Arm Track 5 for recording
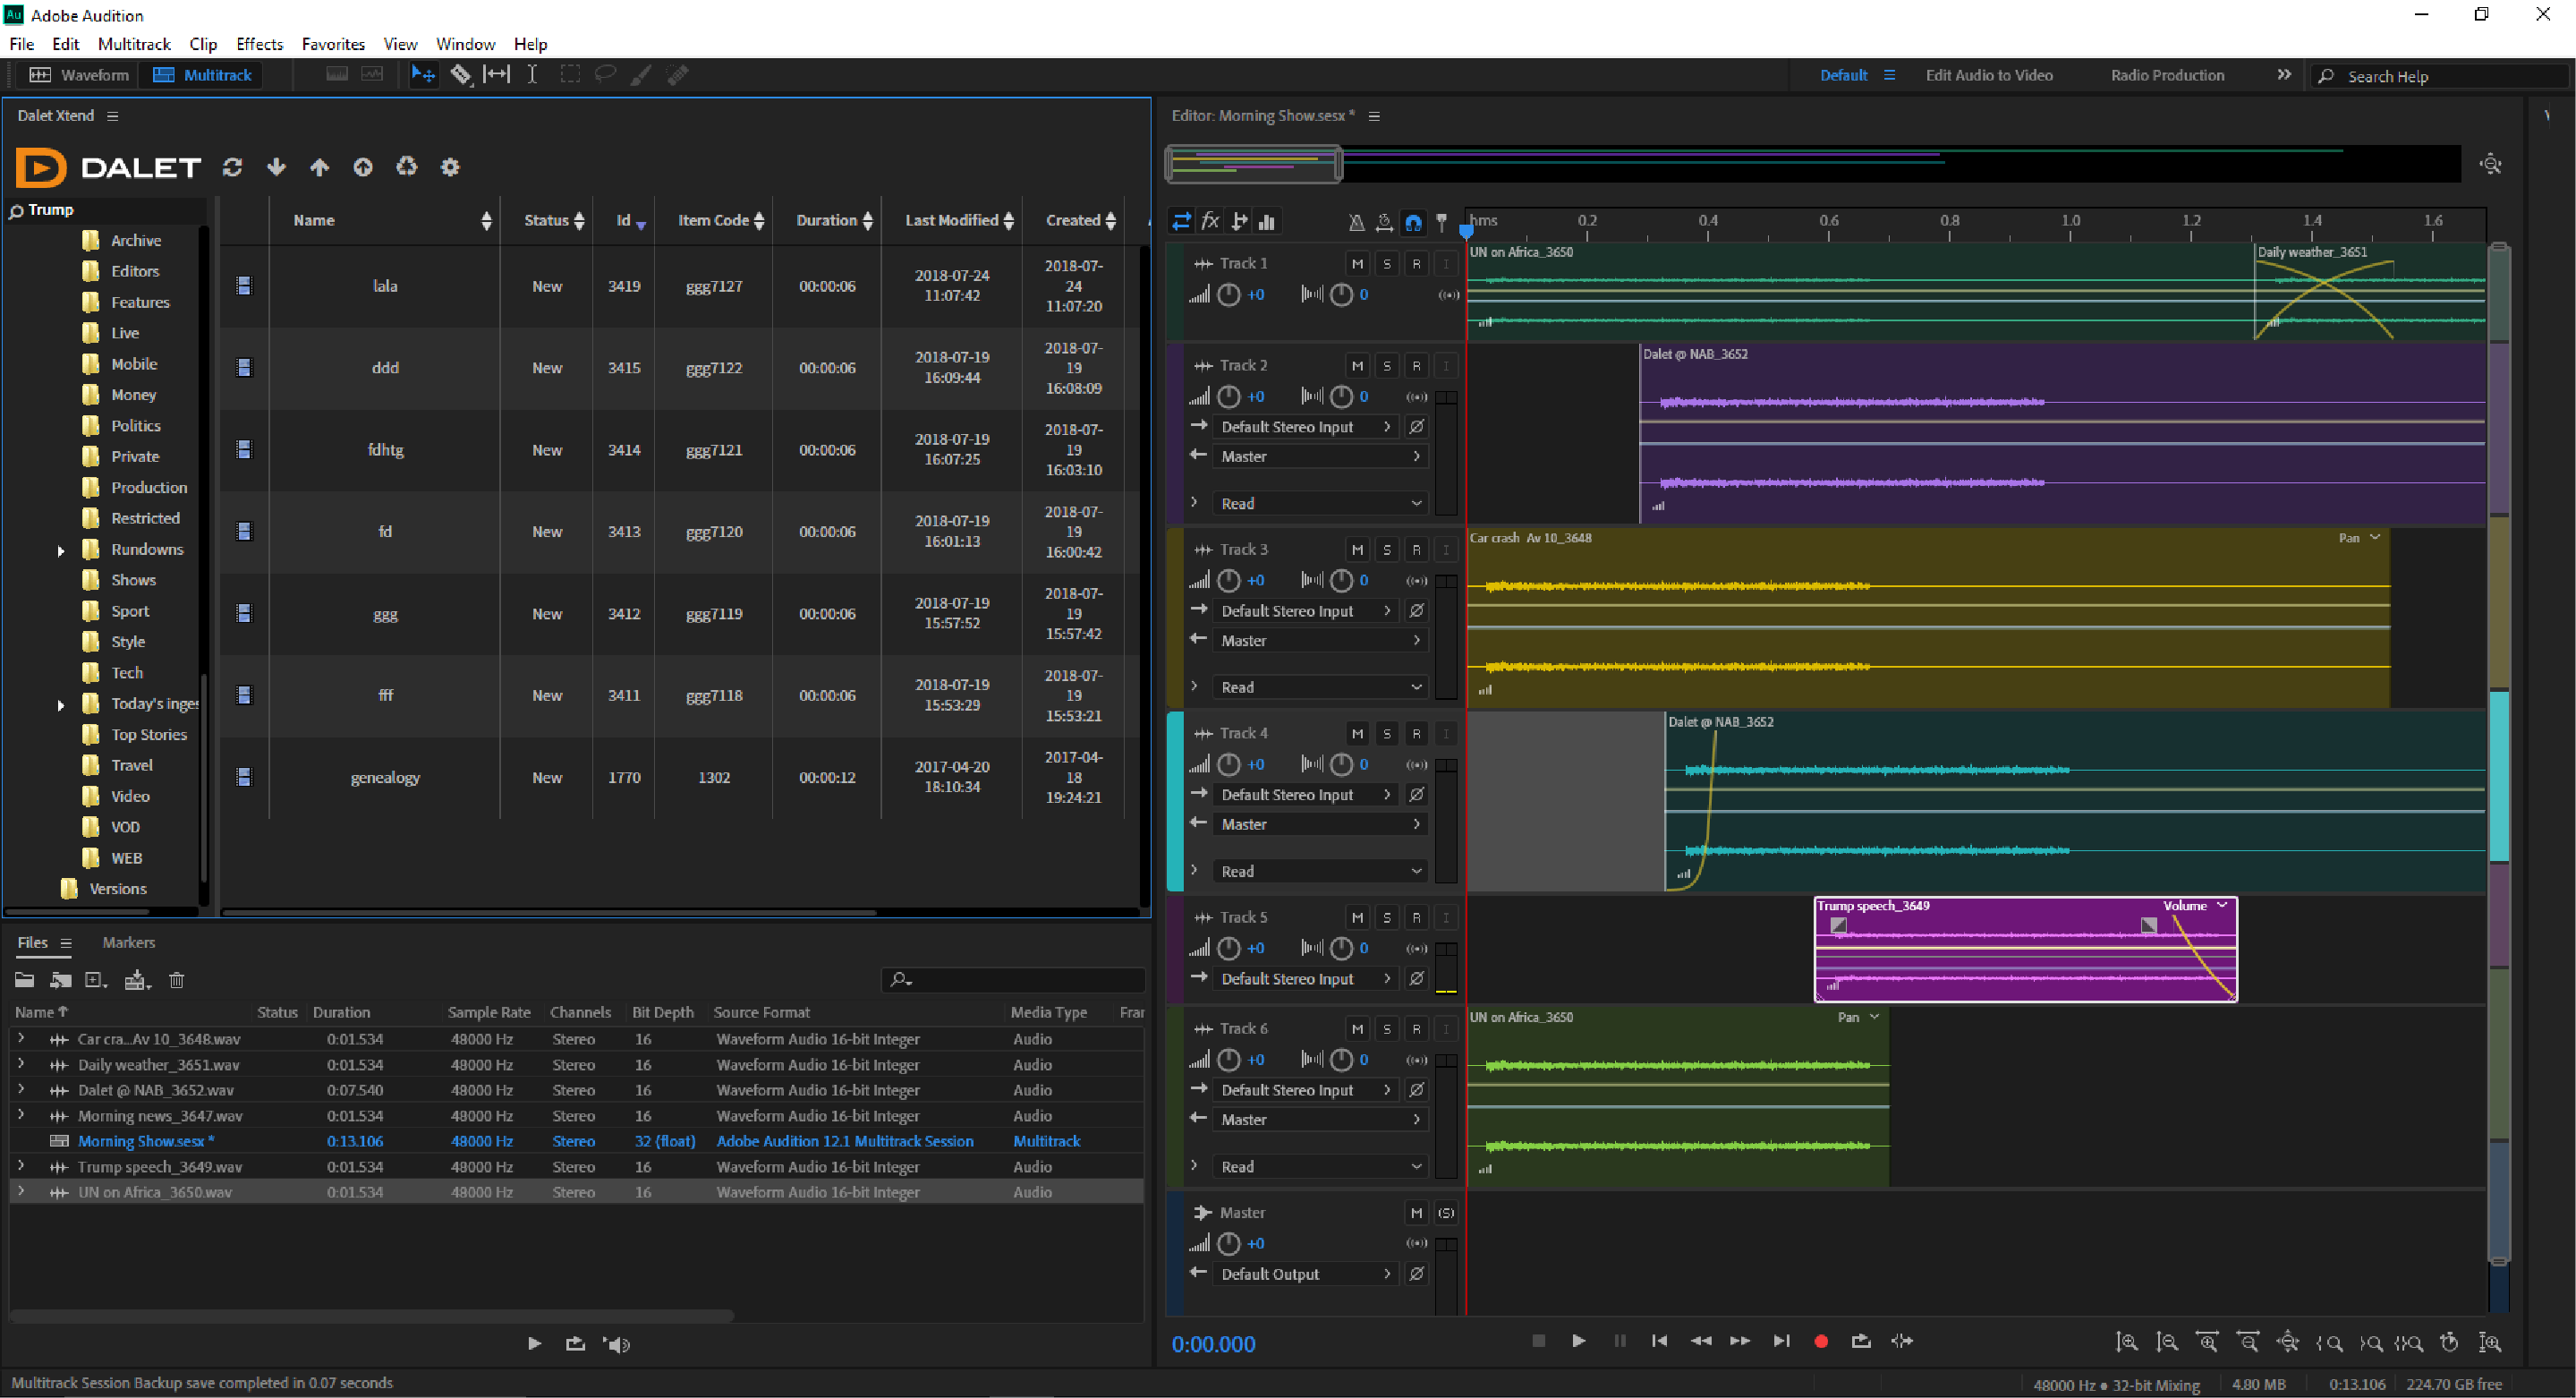The width and height of the screenshot is (2576, 1398). pos(1416,918)
